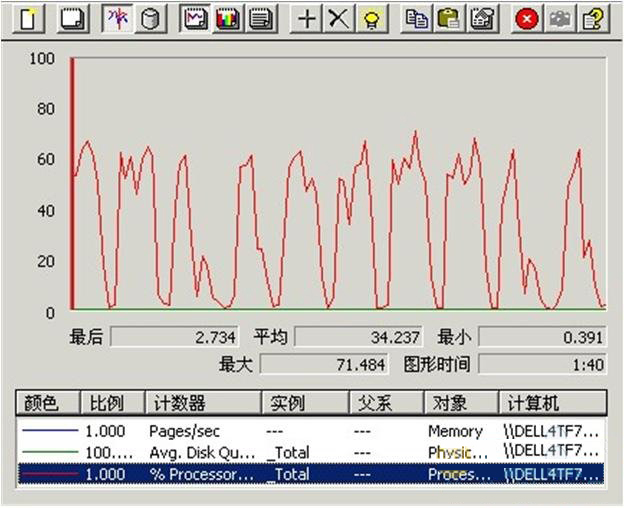This screenshot has width=624, height=508.
Task: Click the 实例 column header
Action: [x=305, y=403]
